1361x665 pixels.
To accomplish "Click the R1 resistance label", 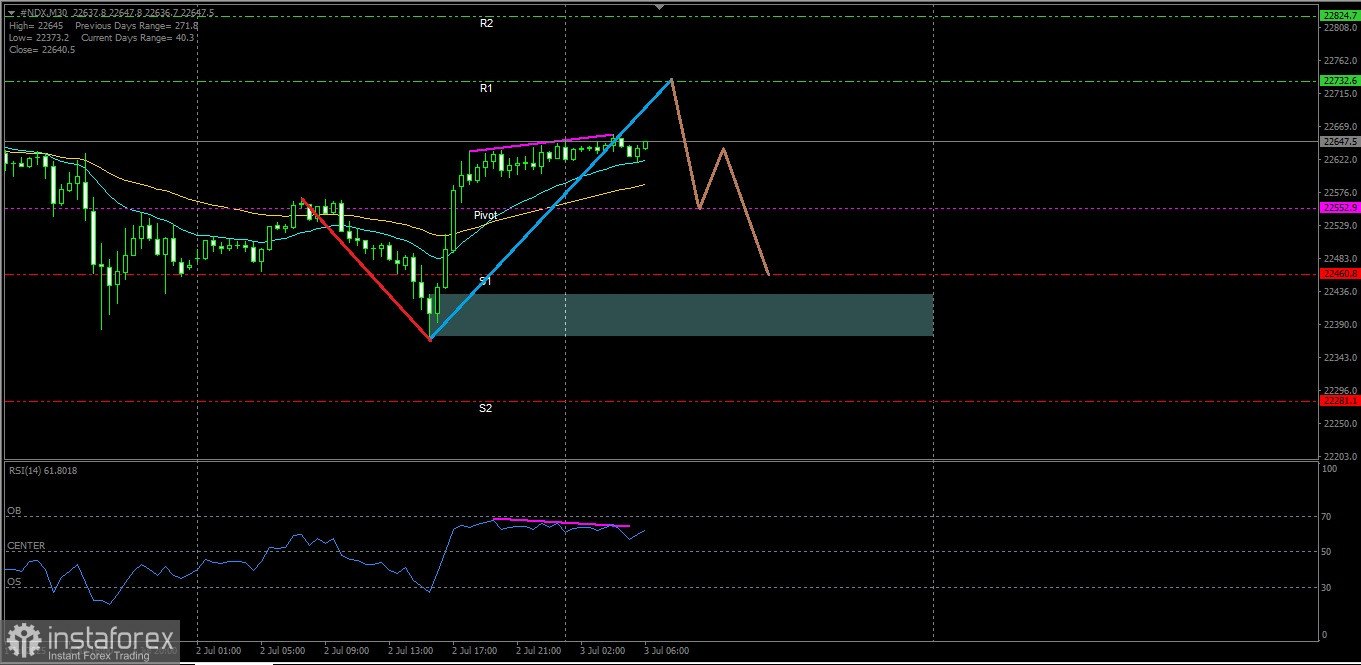I will [x=486, y=88].
